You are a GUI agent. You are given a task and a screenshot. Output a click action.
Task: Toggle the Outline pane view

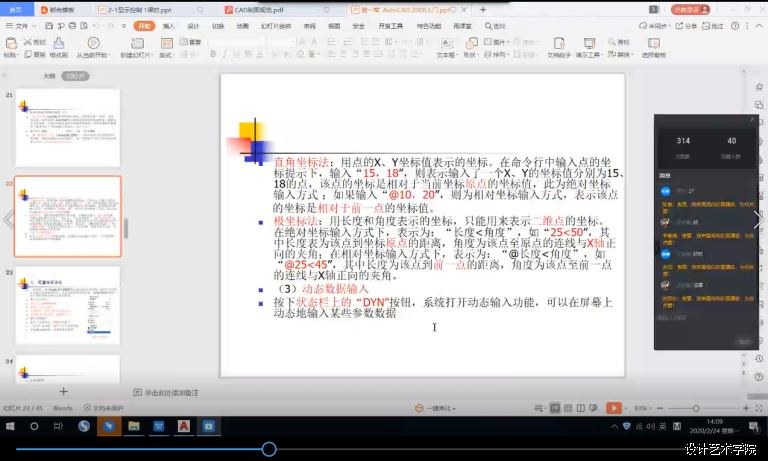(x=48, y=75)
